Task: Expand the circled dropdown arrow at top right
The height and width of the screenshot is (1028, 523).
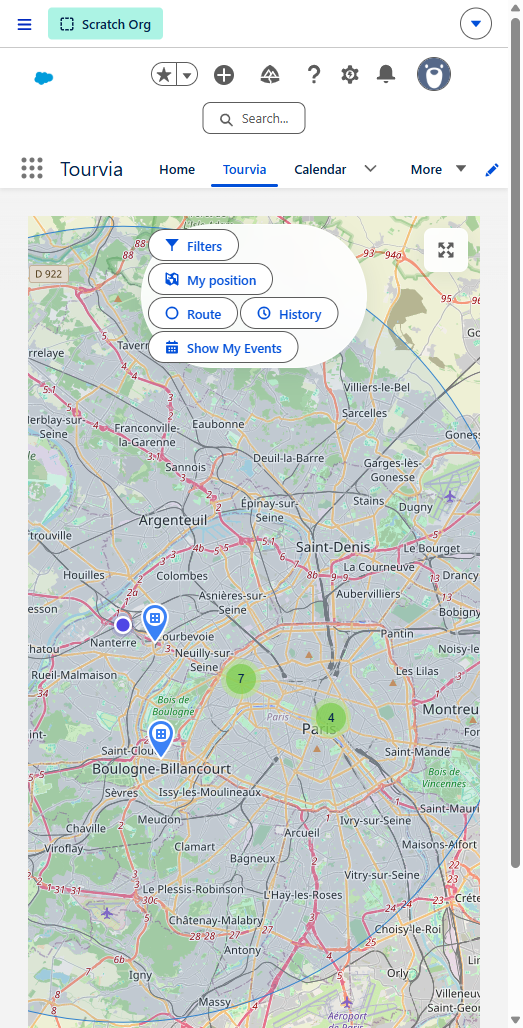Action: pyautogui.click(x=476, y=24)
